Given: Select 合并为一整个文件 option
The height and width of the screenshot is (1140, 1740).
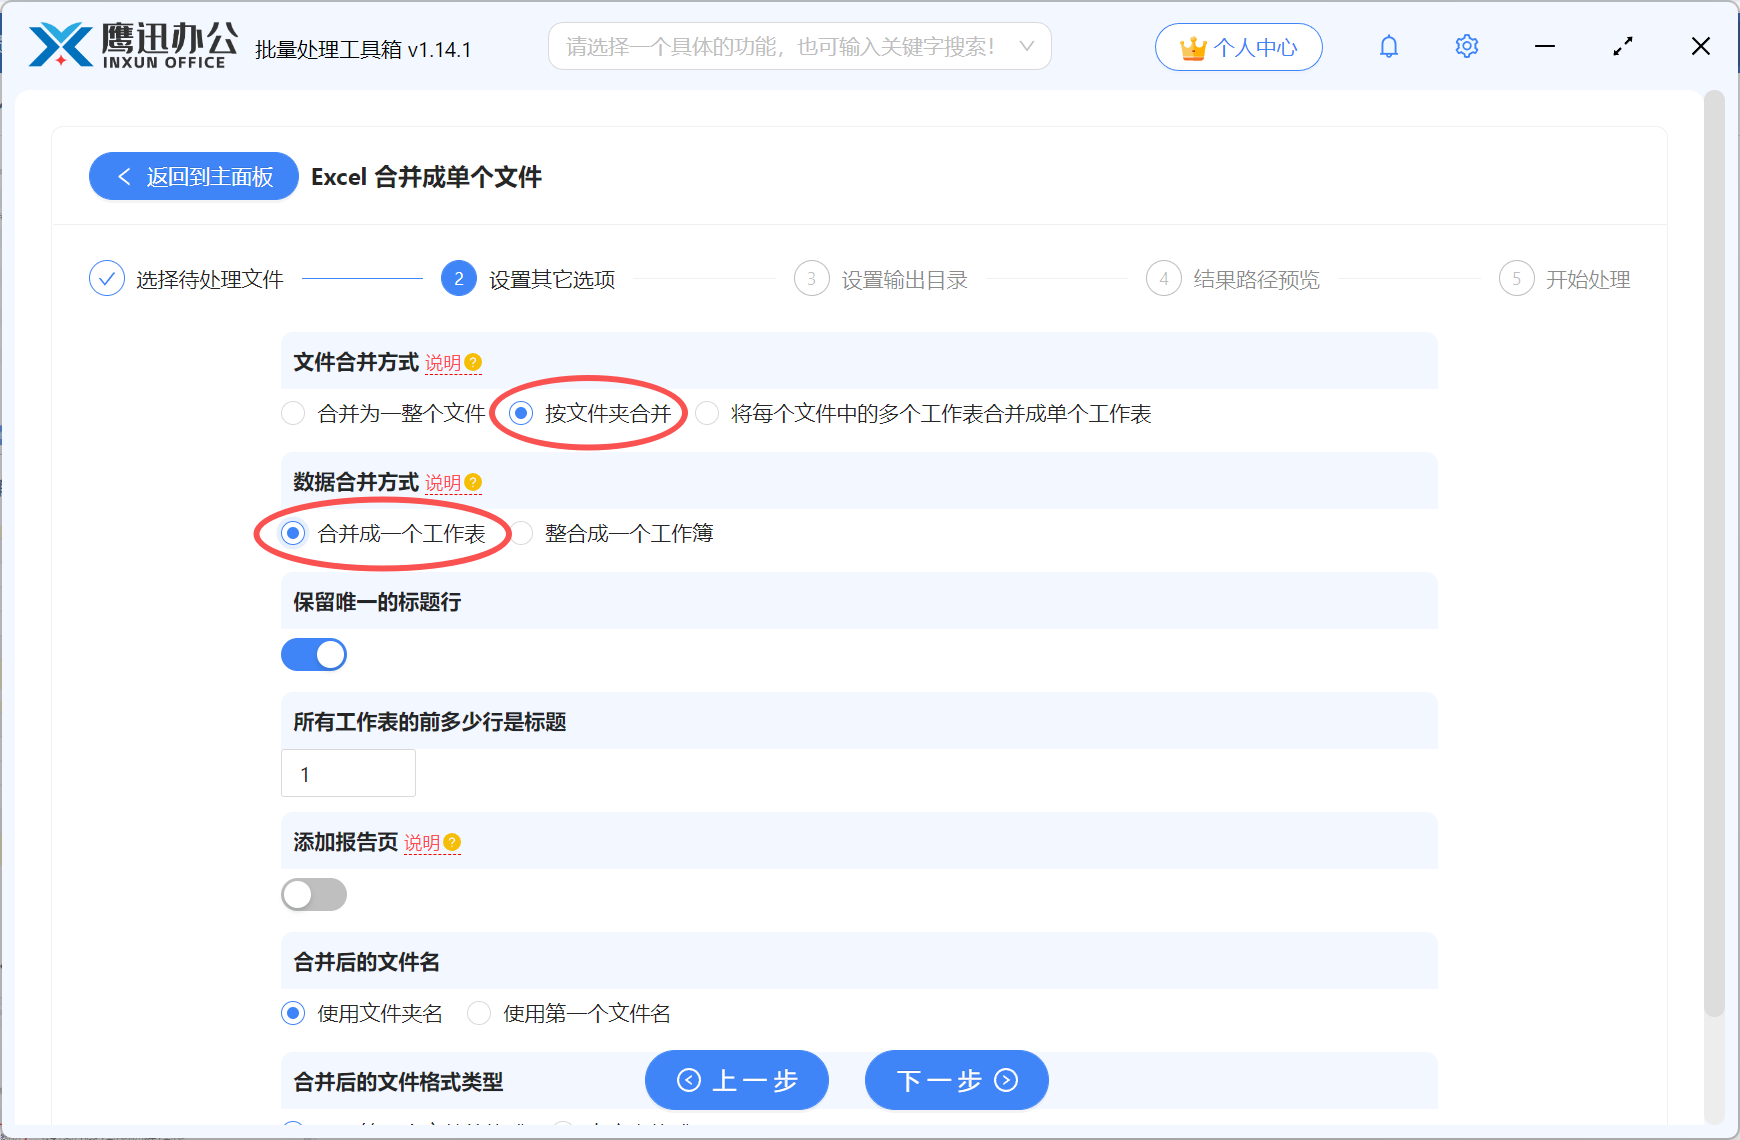Looking at the screenshot, I should (293, 413).
